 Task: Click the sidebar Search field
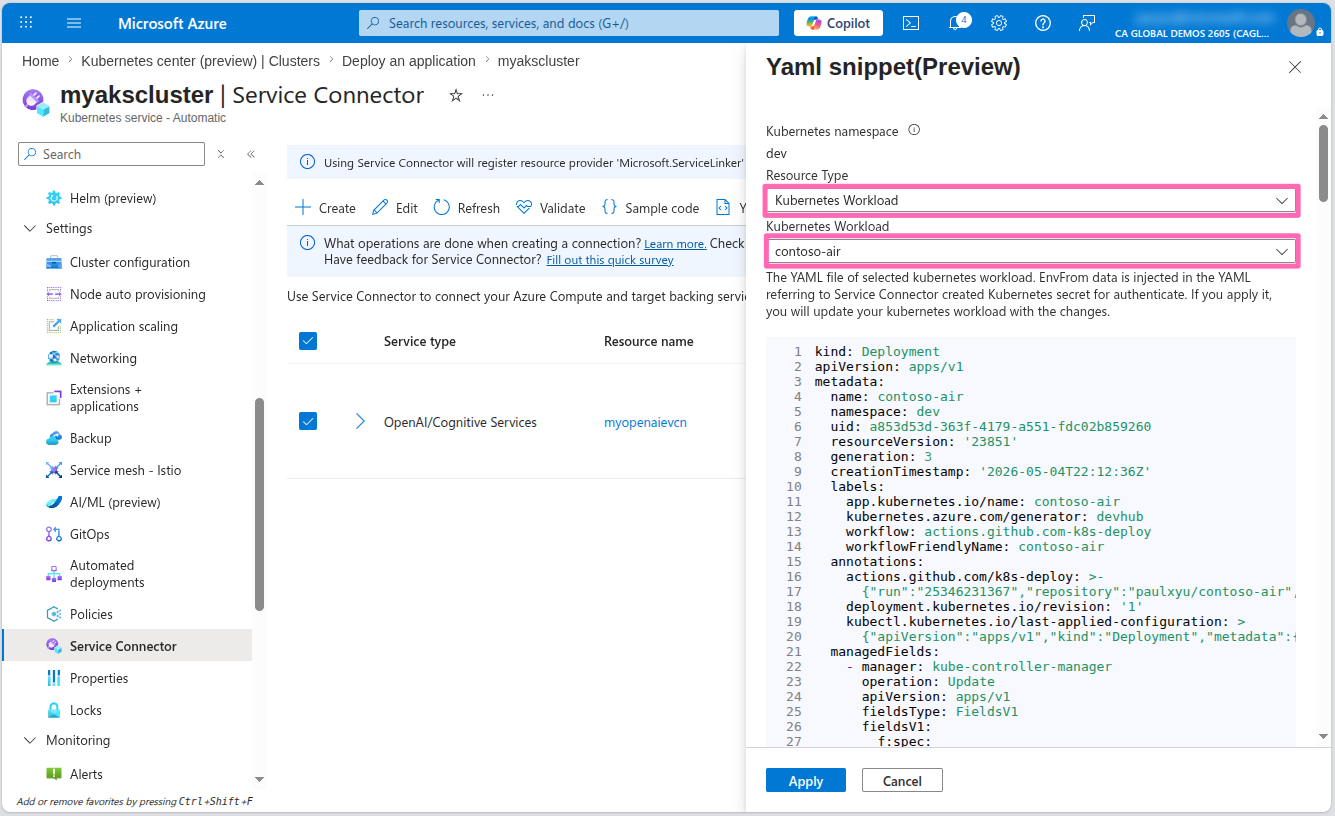[x=111, y=154]
